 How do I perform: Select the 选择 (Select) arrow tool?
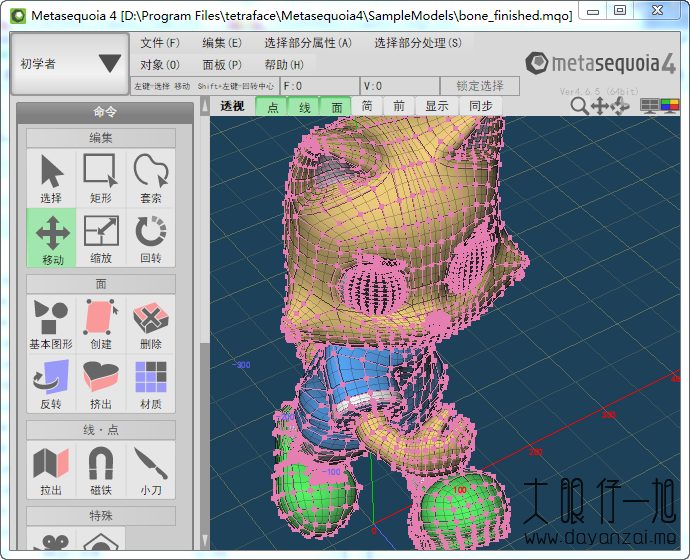(x=51, y=178)
